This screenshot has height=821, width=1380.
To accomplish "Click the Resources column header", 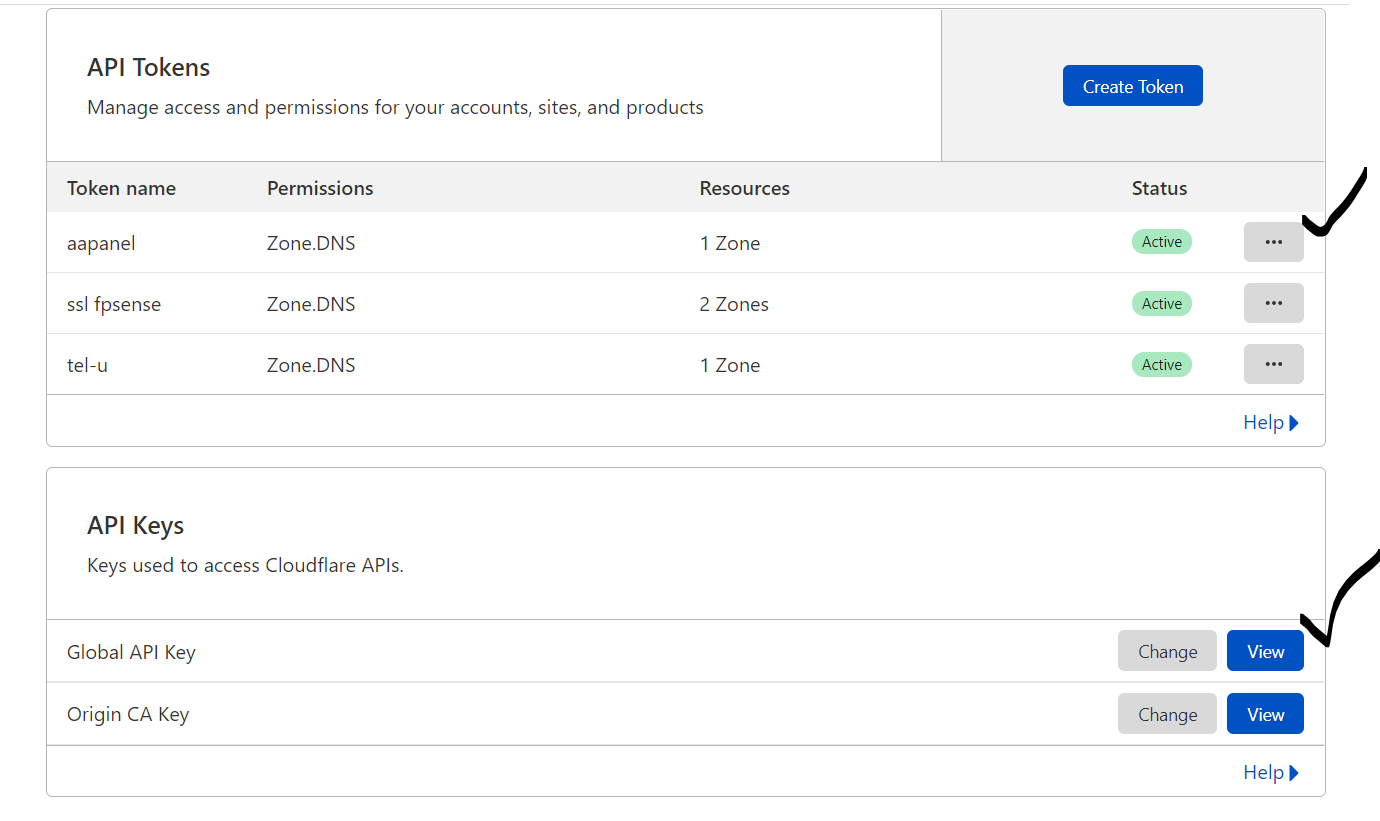I will coord(744,188).
